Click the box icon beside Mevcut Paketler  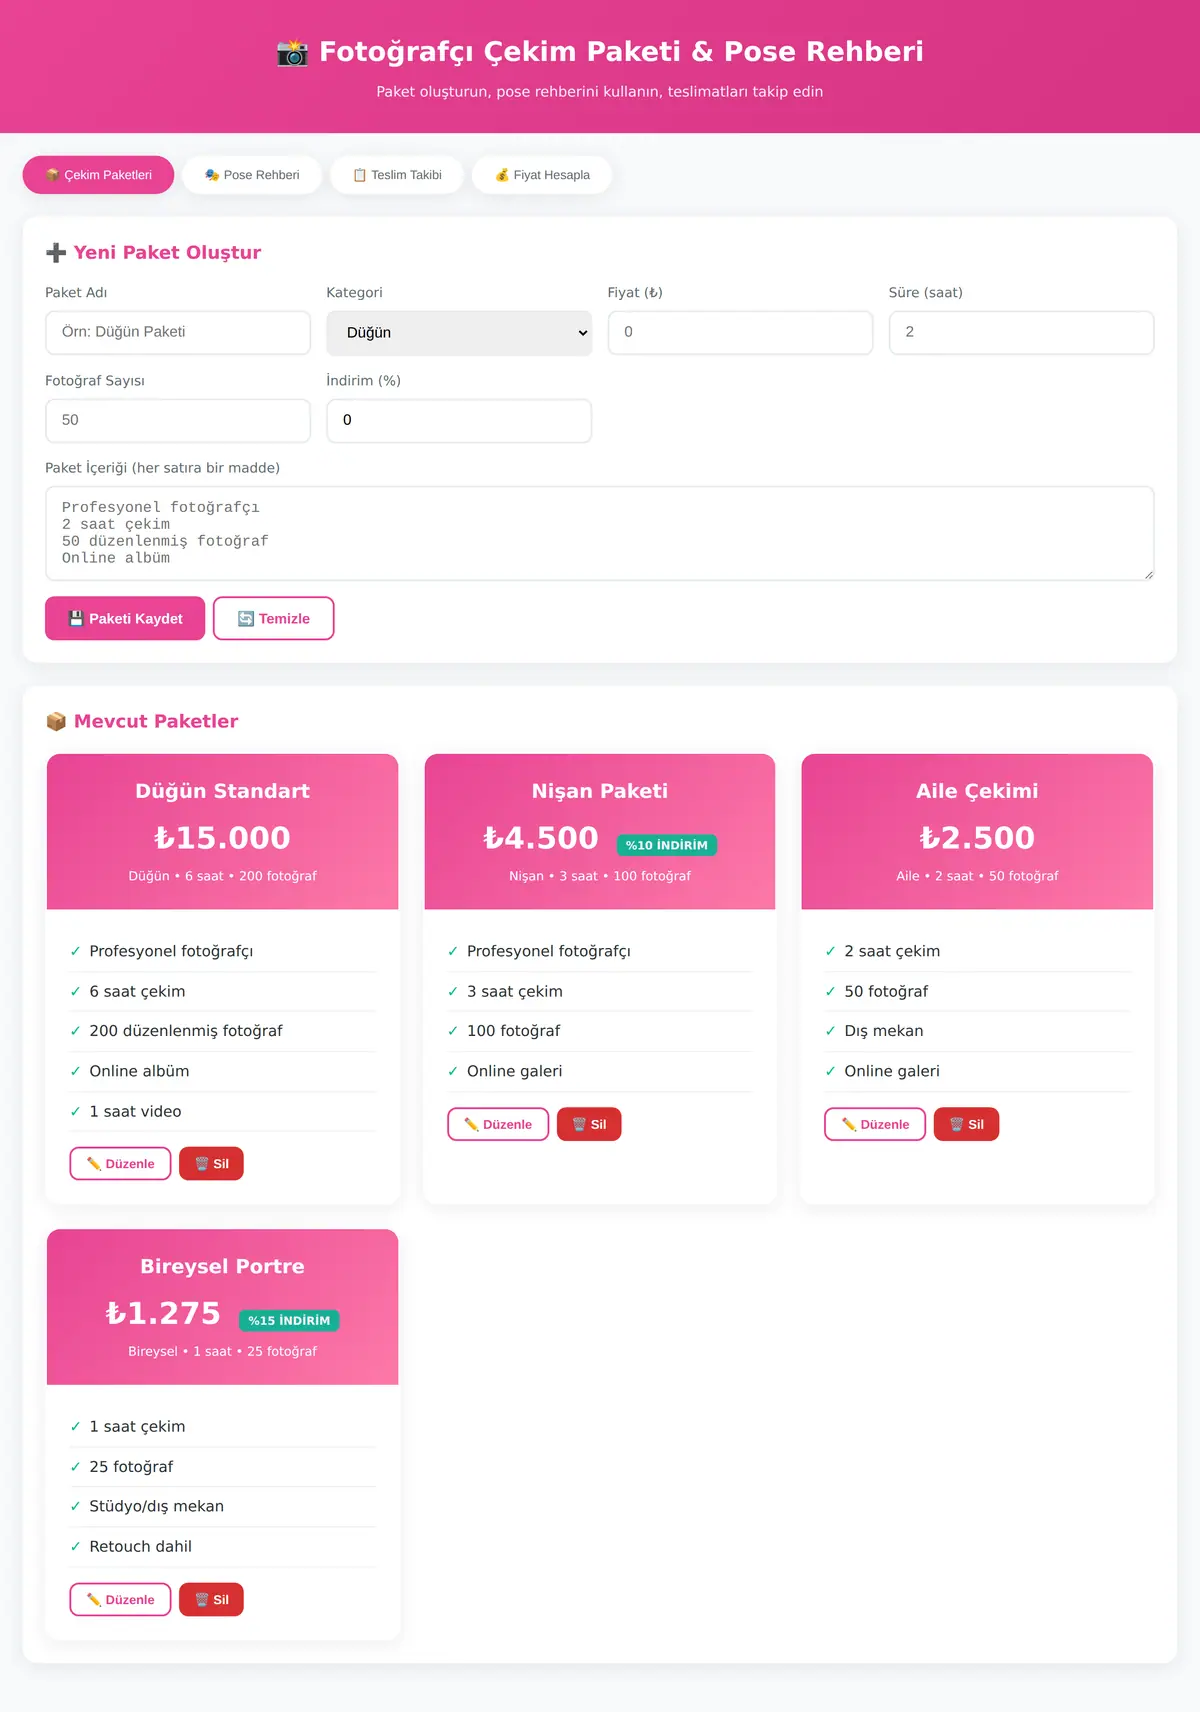tap(56, 721)
